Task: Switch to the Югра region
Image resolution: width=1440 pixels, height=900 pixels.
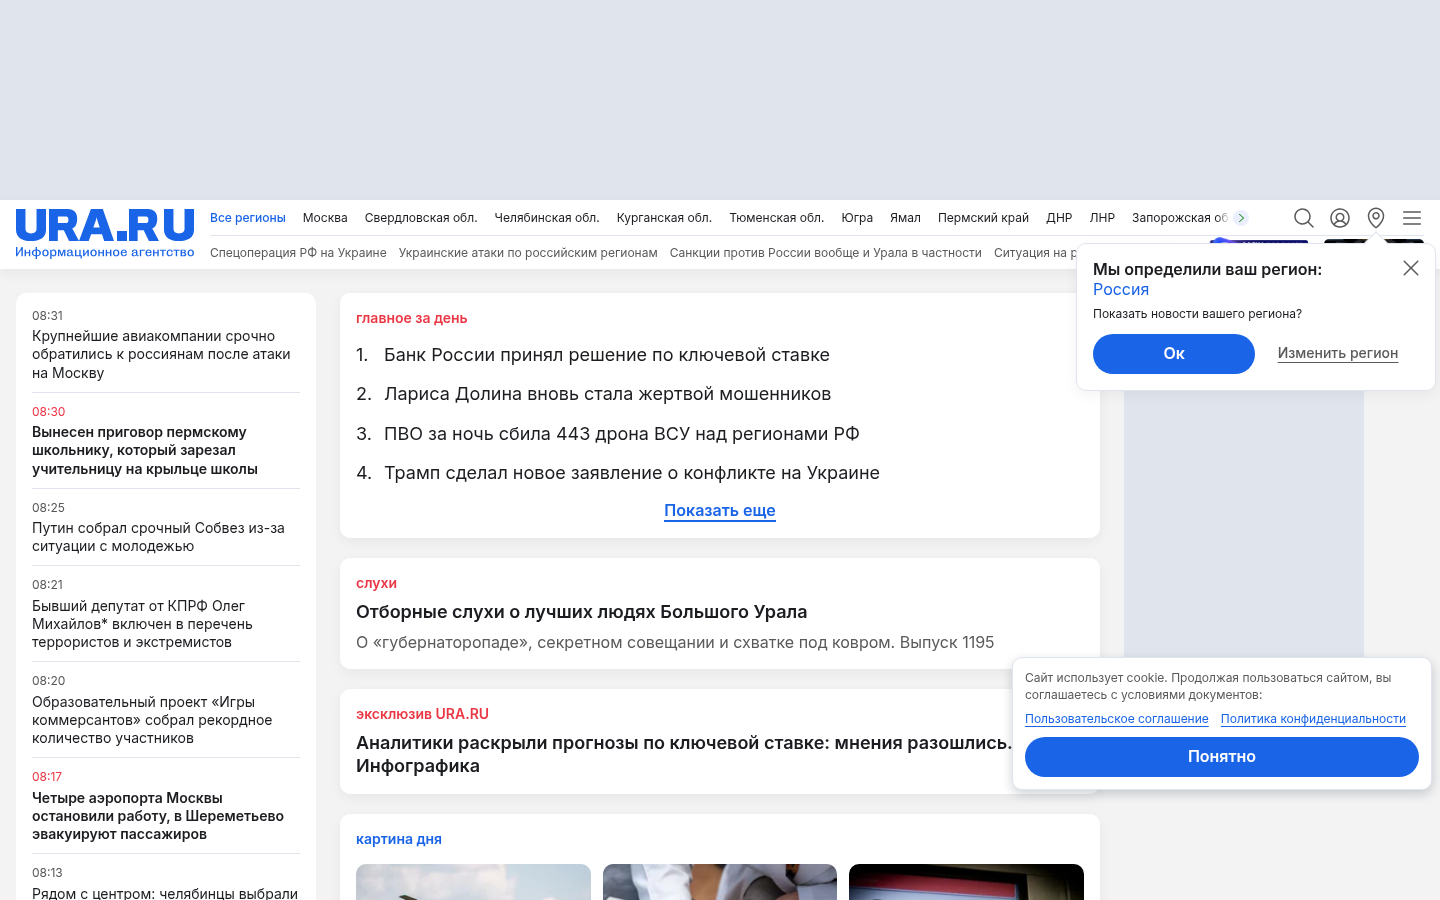Action: coord(857,218)
